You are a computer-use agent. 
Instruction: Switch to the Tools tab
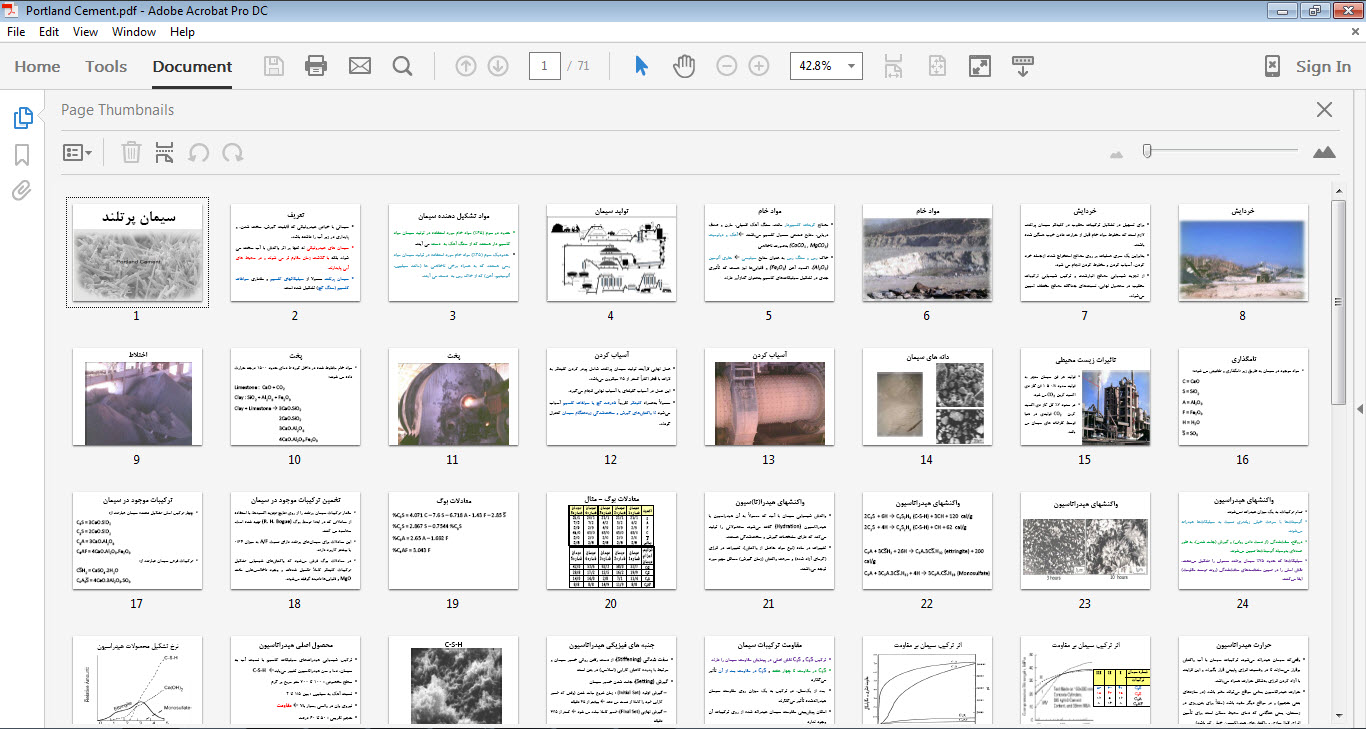[106, 67]
